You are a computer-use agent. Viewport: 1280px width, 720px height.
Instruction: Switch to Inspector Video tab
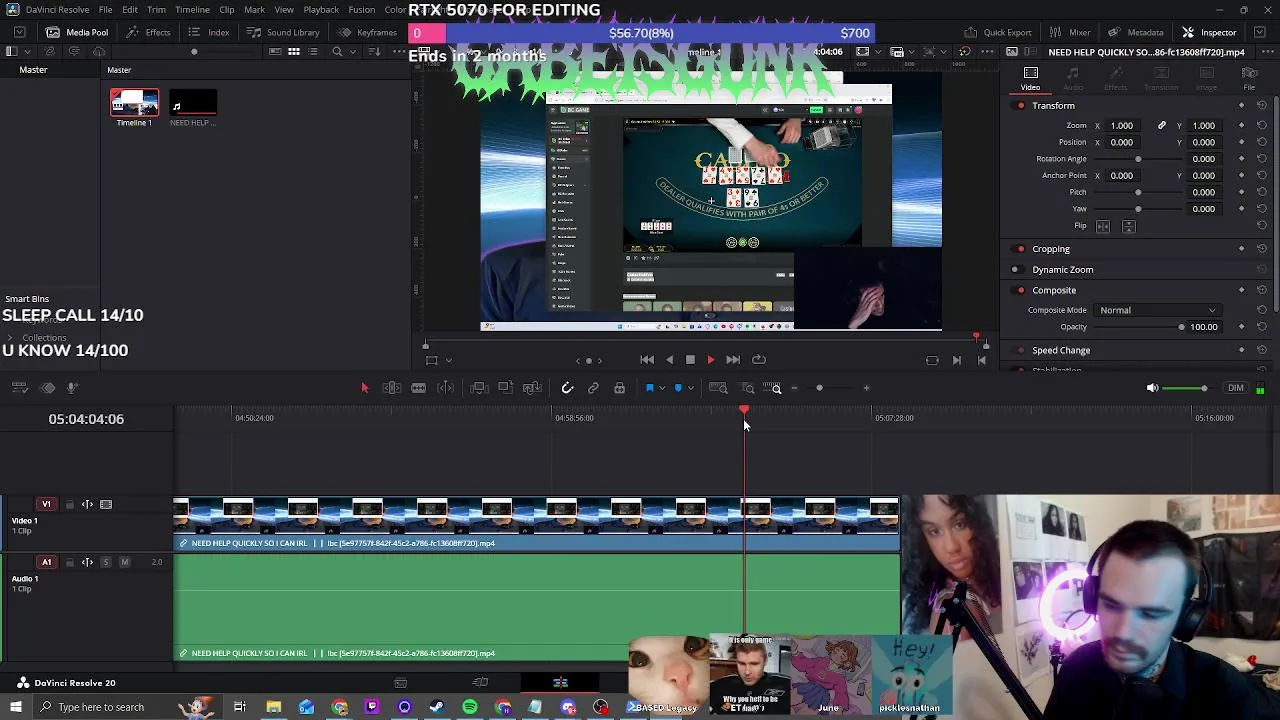1030,78
